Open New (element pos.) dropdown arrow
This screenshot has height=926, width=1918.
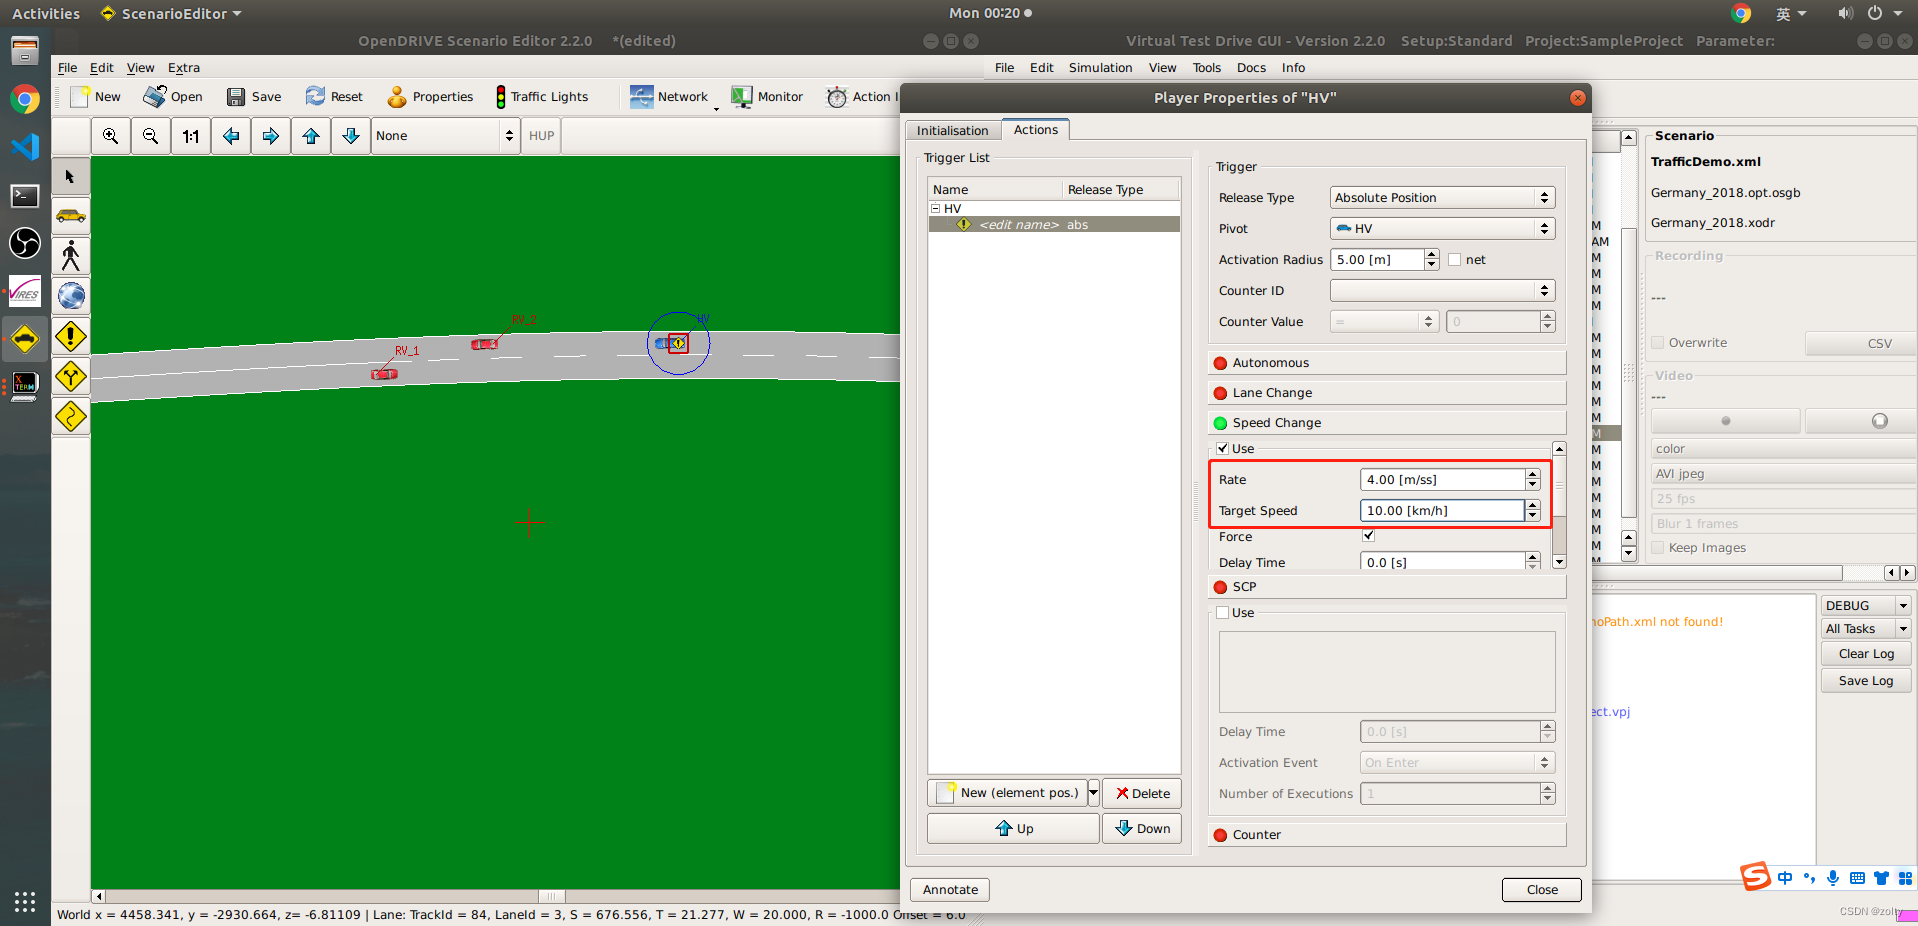point(1093,793)
